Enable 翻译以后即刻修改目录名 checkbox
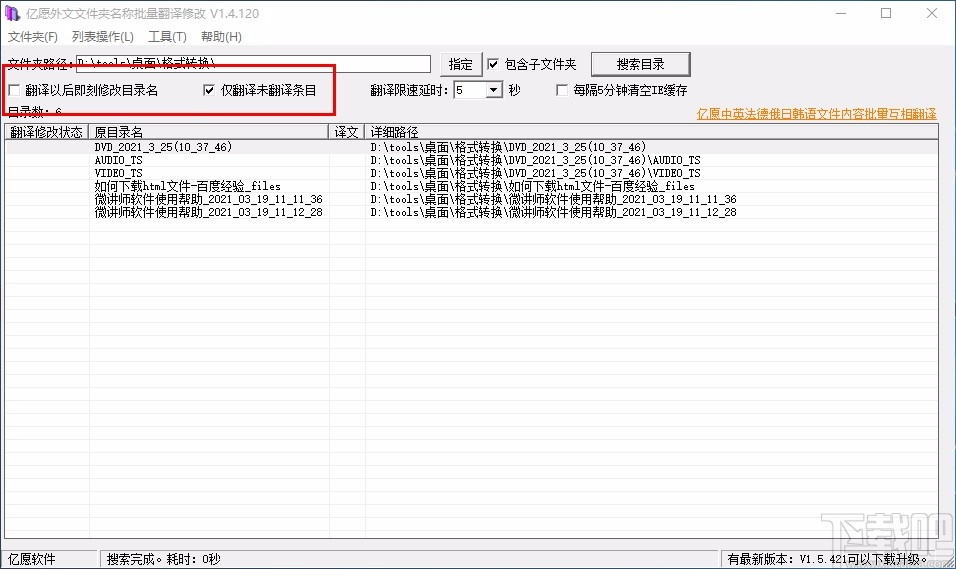The width and height of the screenshot is (956, 569). click(15, 90)
